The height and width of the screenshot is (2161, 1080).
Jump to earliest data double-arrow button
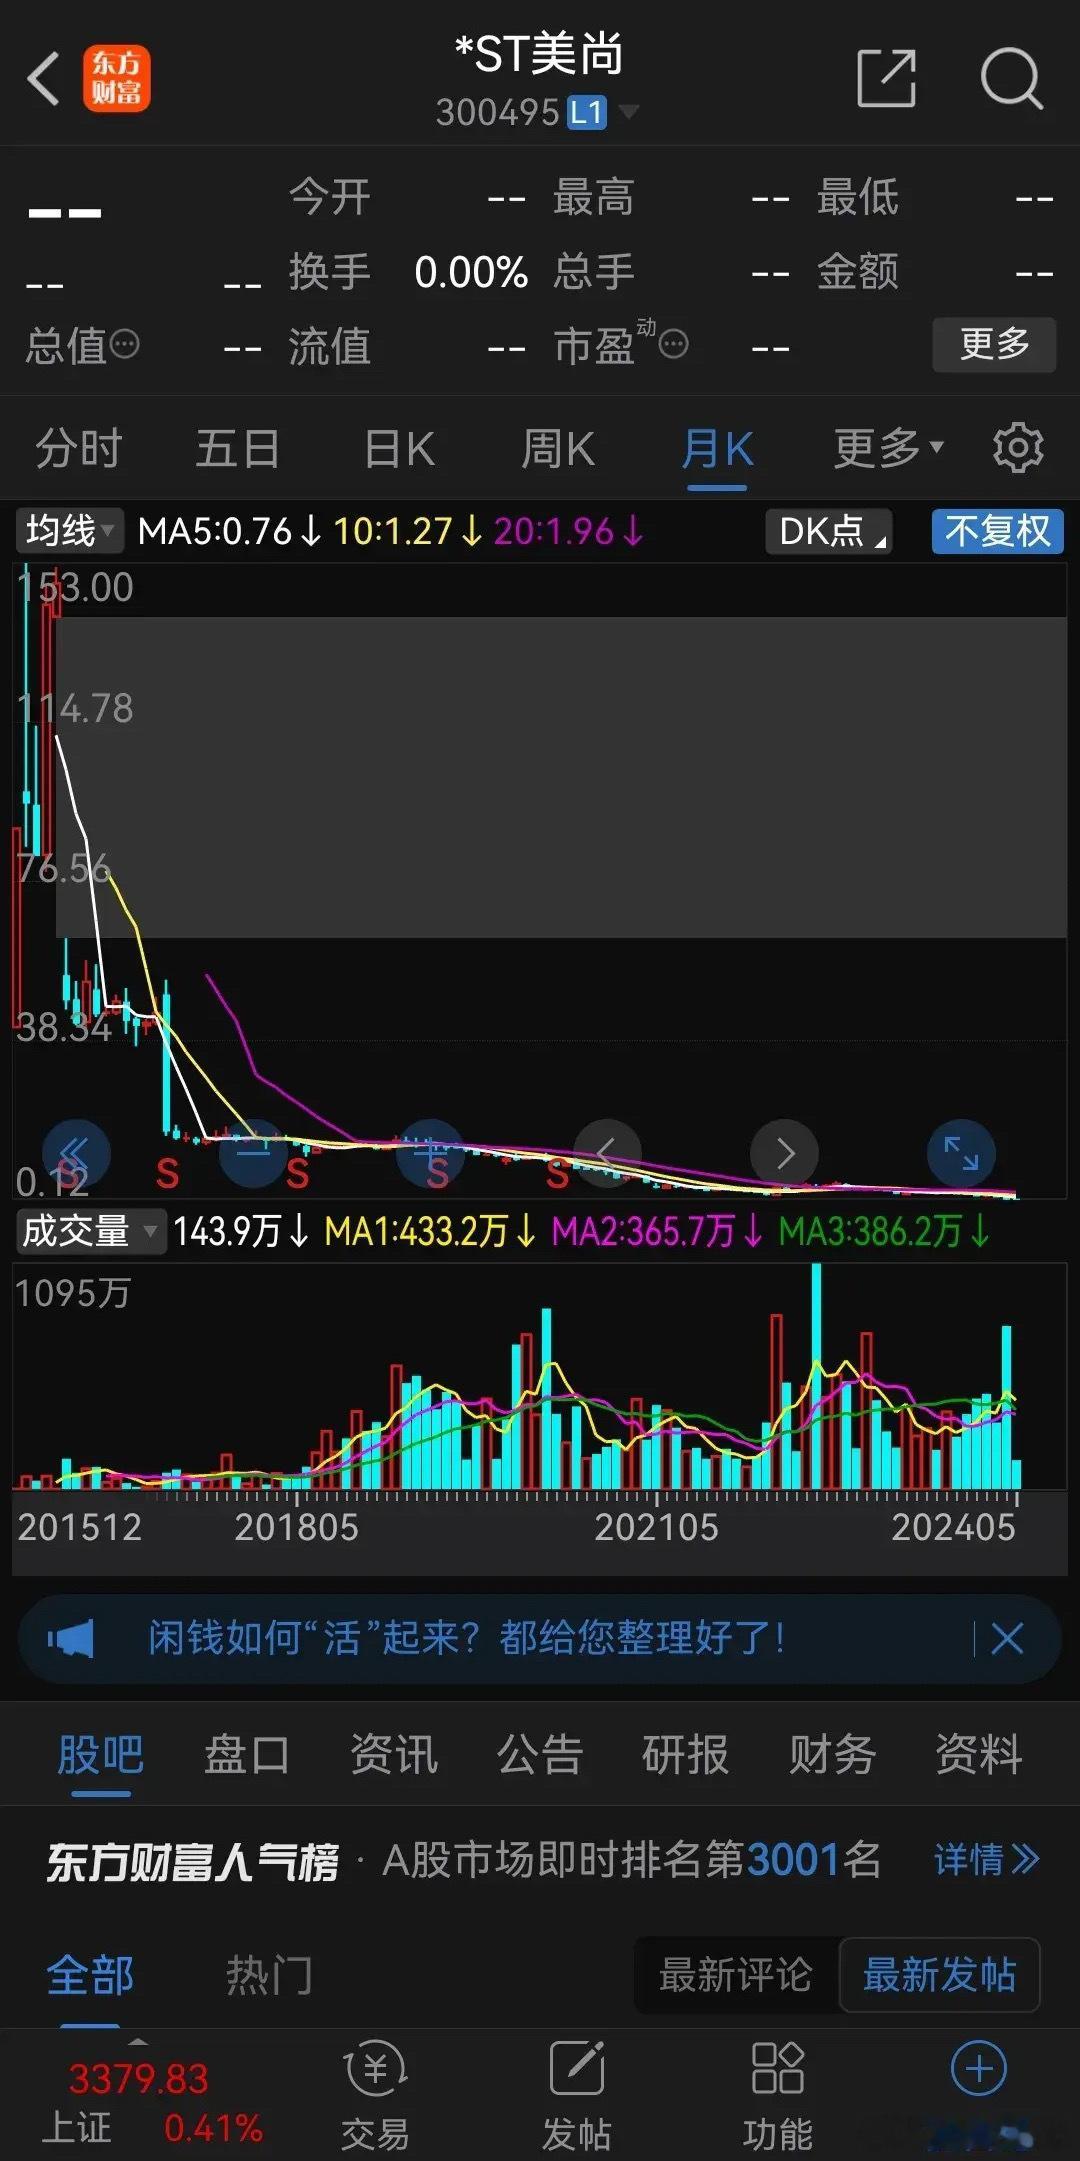click(x=75, y=1153)
